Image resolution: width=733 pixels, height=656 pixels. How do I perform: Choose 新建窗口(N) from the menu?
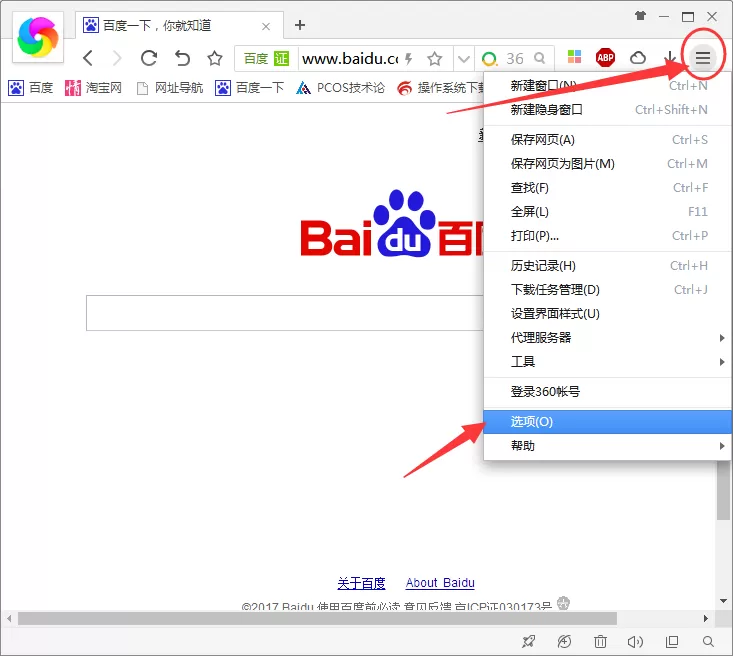(x=608, y=86)
